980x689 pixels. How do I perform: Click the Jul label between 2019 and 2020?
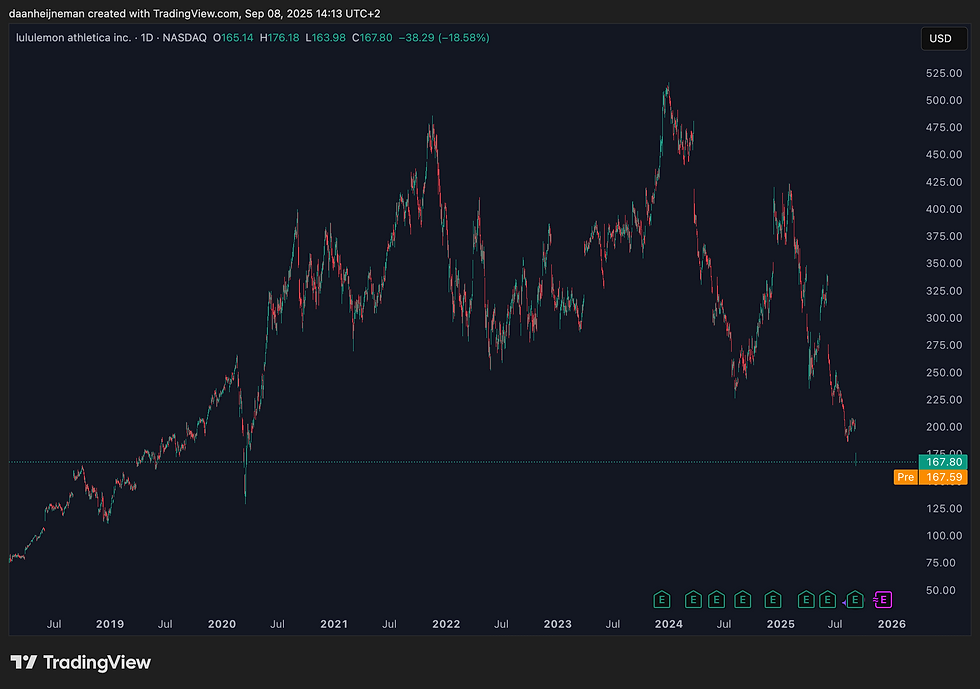coord(165,624)
